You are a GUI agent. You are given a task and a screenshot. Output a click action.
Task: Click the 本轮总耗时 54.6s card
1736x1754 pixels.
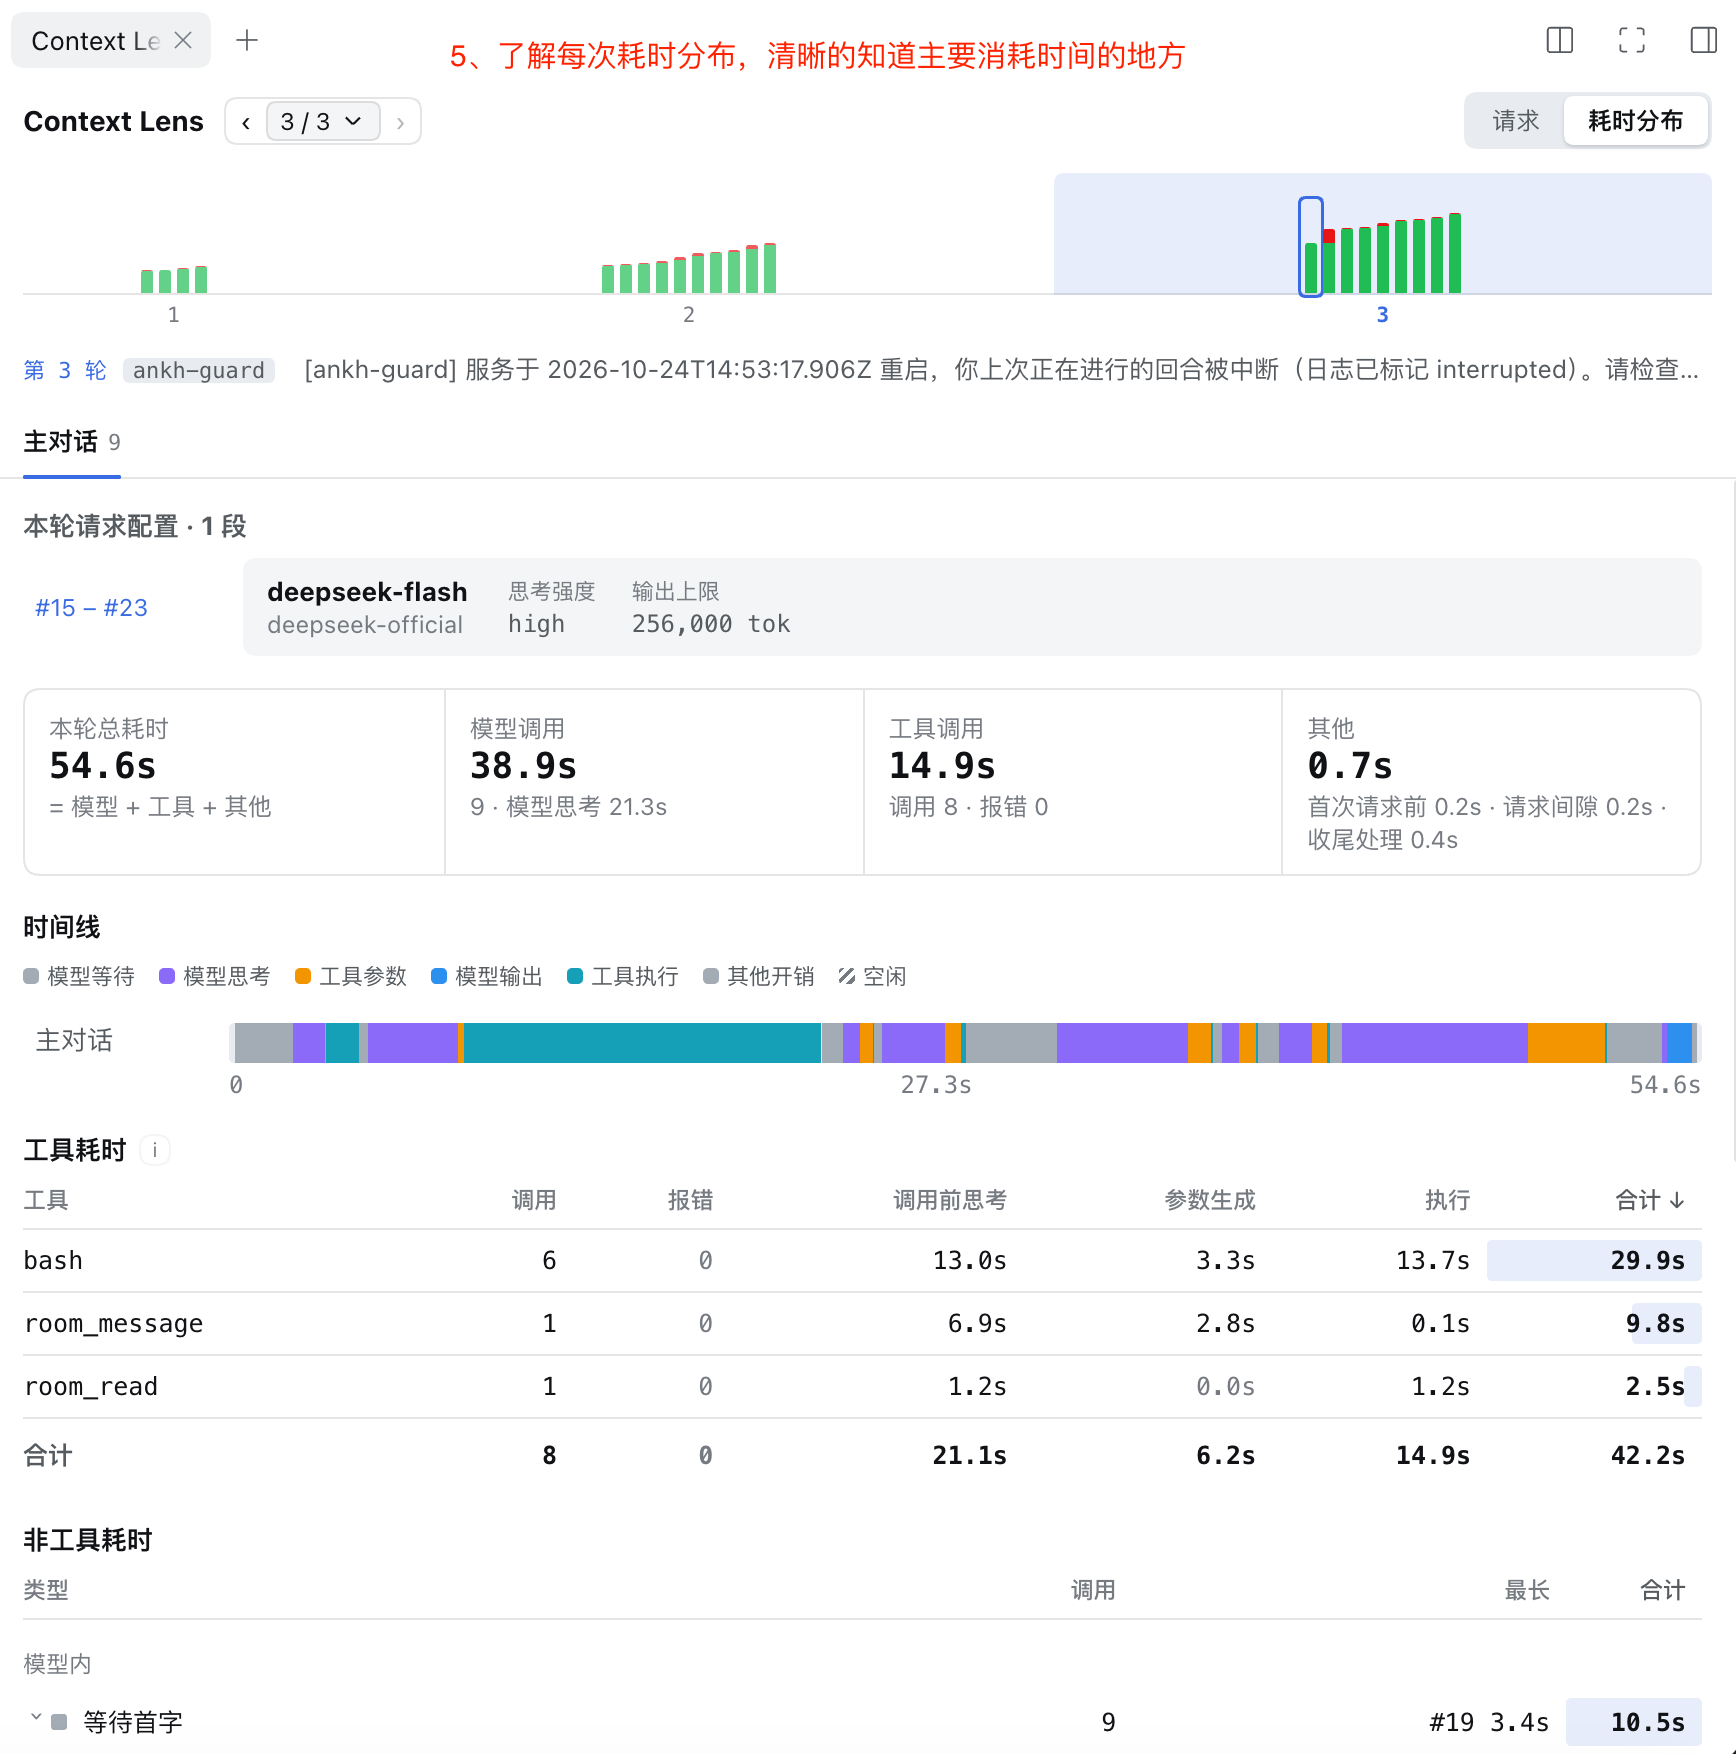pyautogui.click(x=235, y=782)
